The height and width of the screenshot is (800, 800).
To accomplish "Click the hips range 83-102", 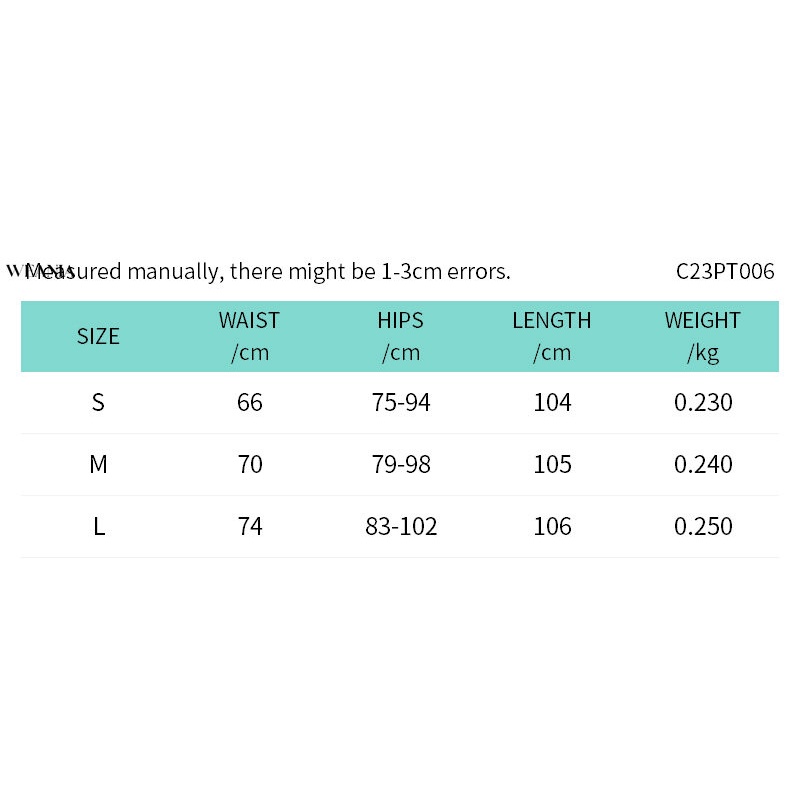I will (x=401, y=527).
